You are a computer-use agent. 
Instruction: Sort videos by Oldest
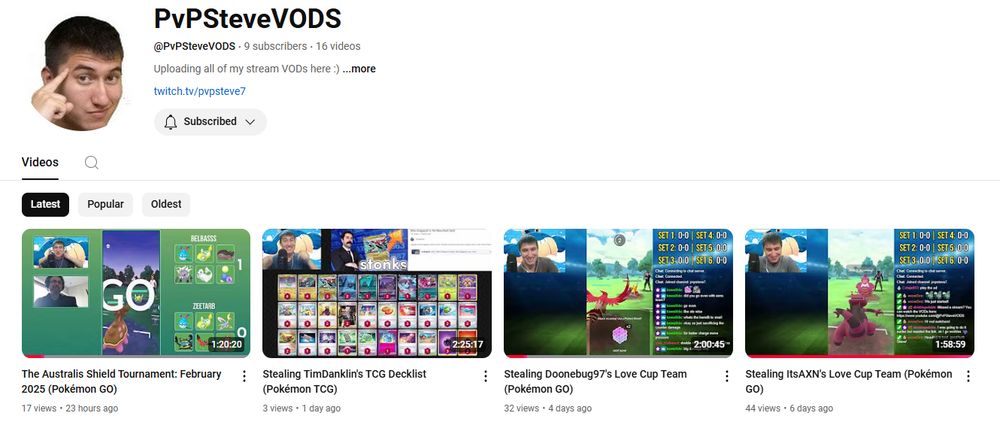coord(166,204)
